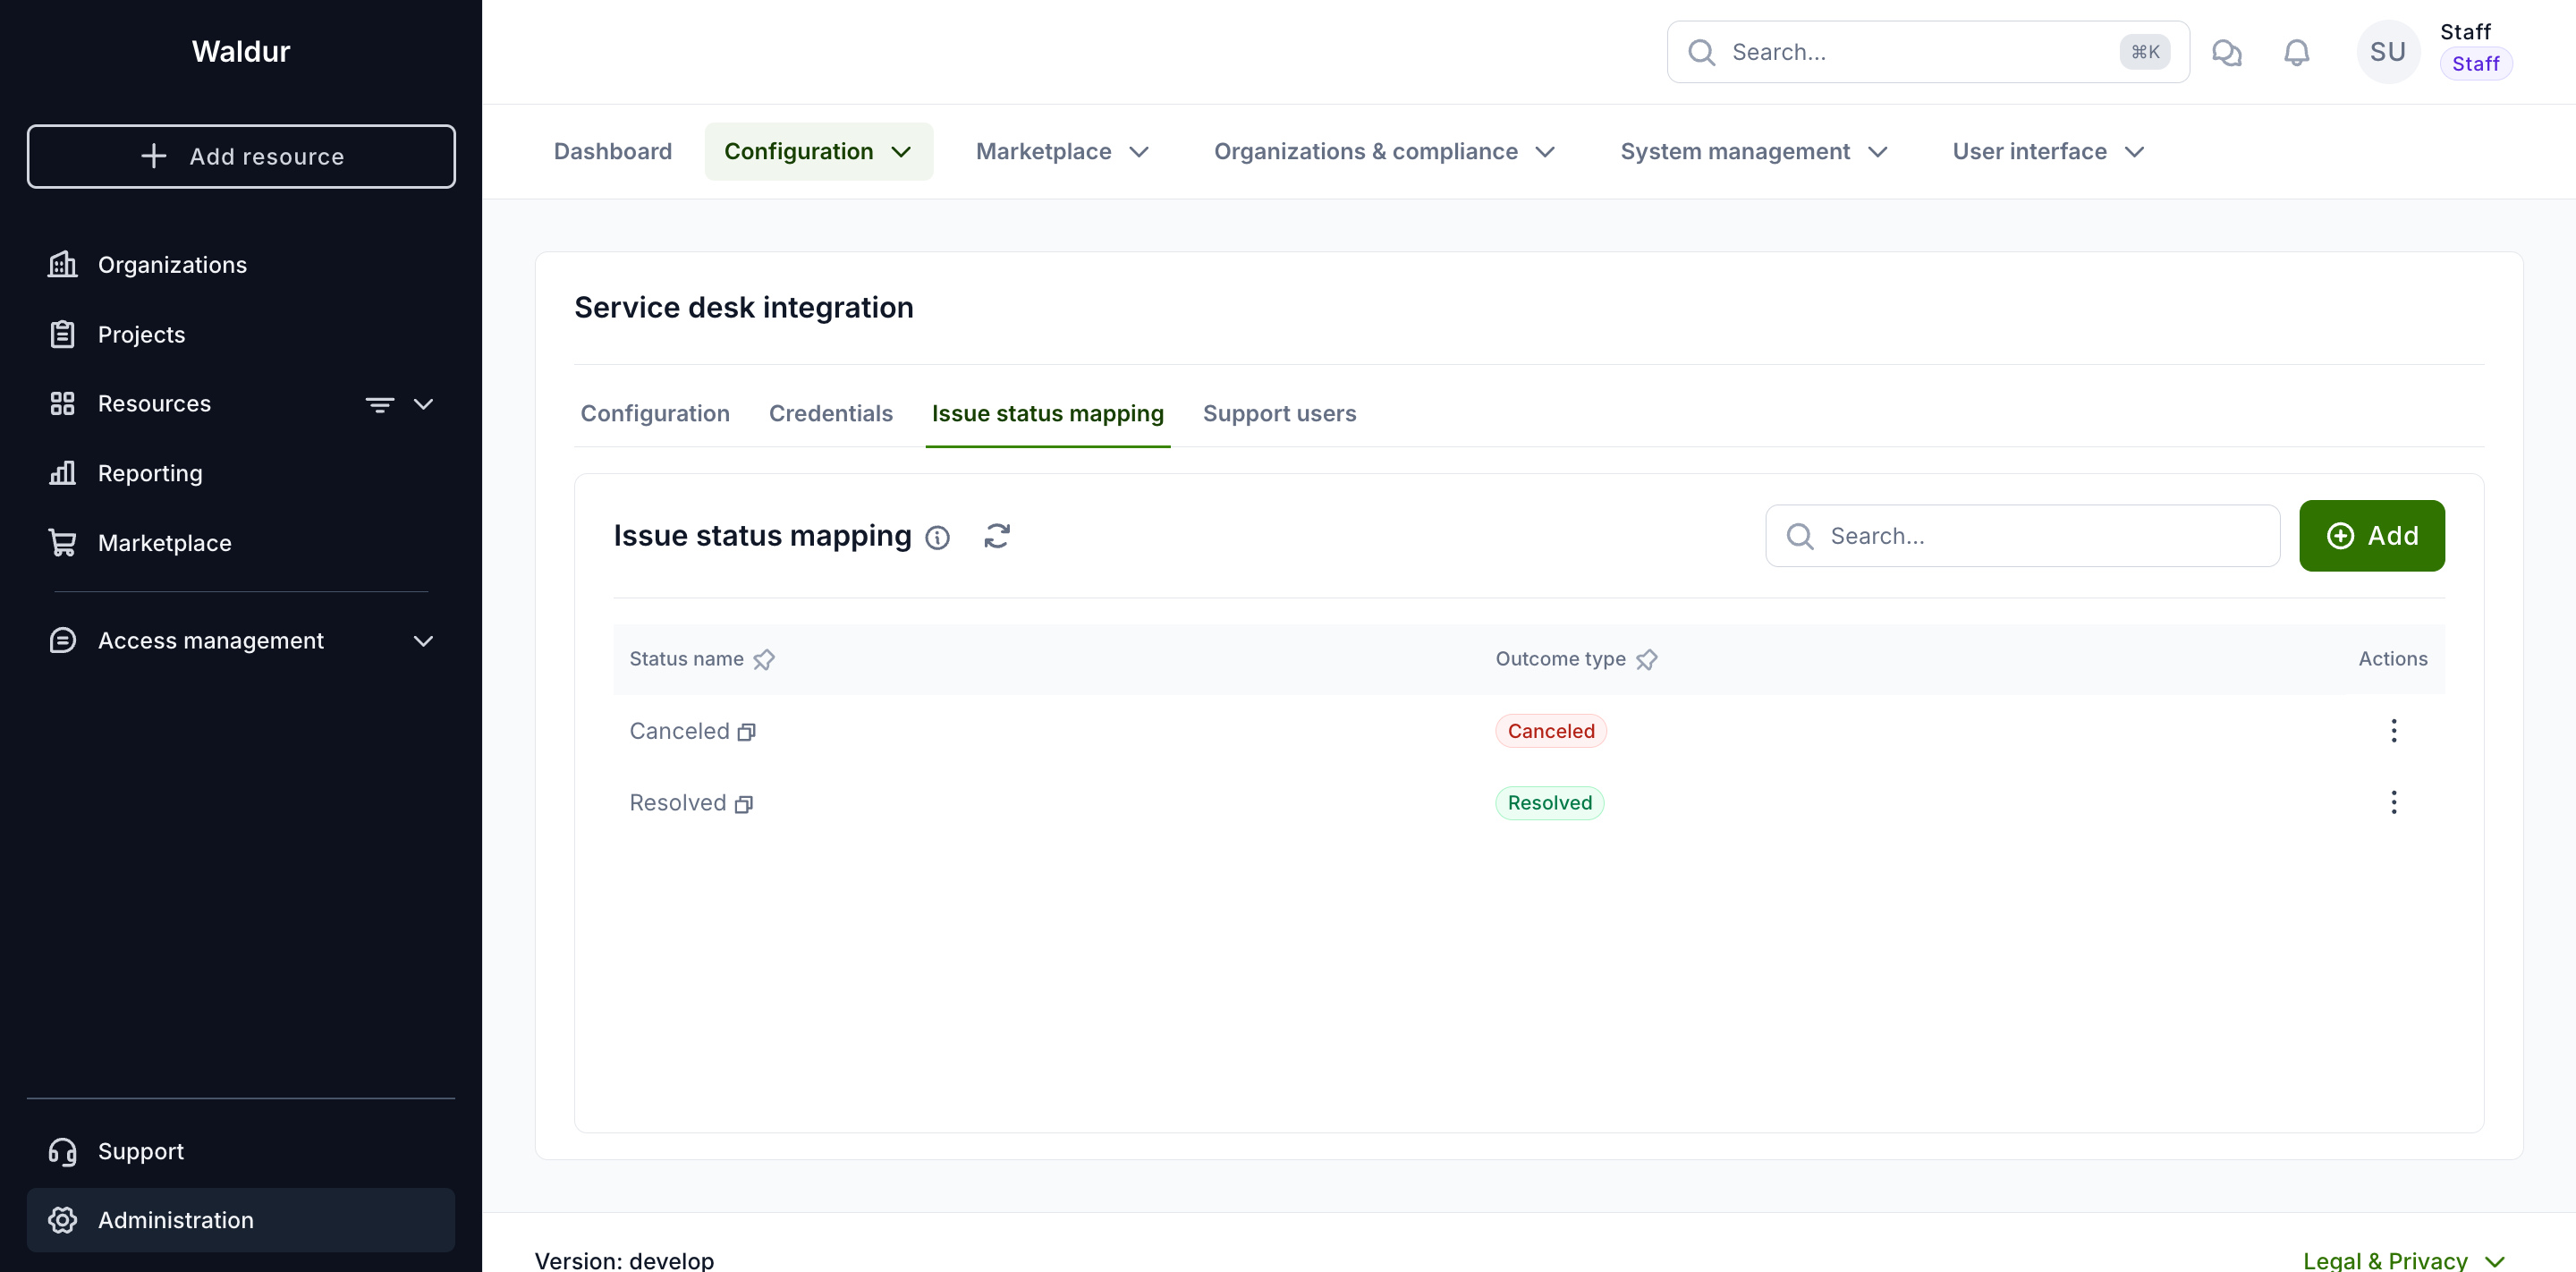Pin the Status name column
The height and width of the screenshot is (1272, 2576).
point(764,660)
